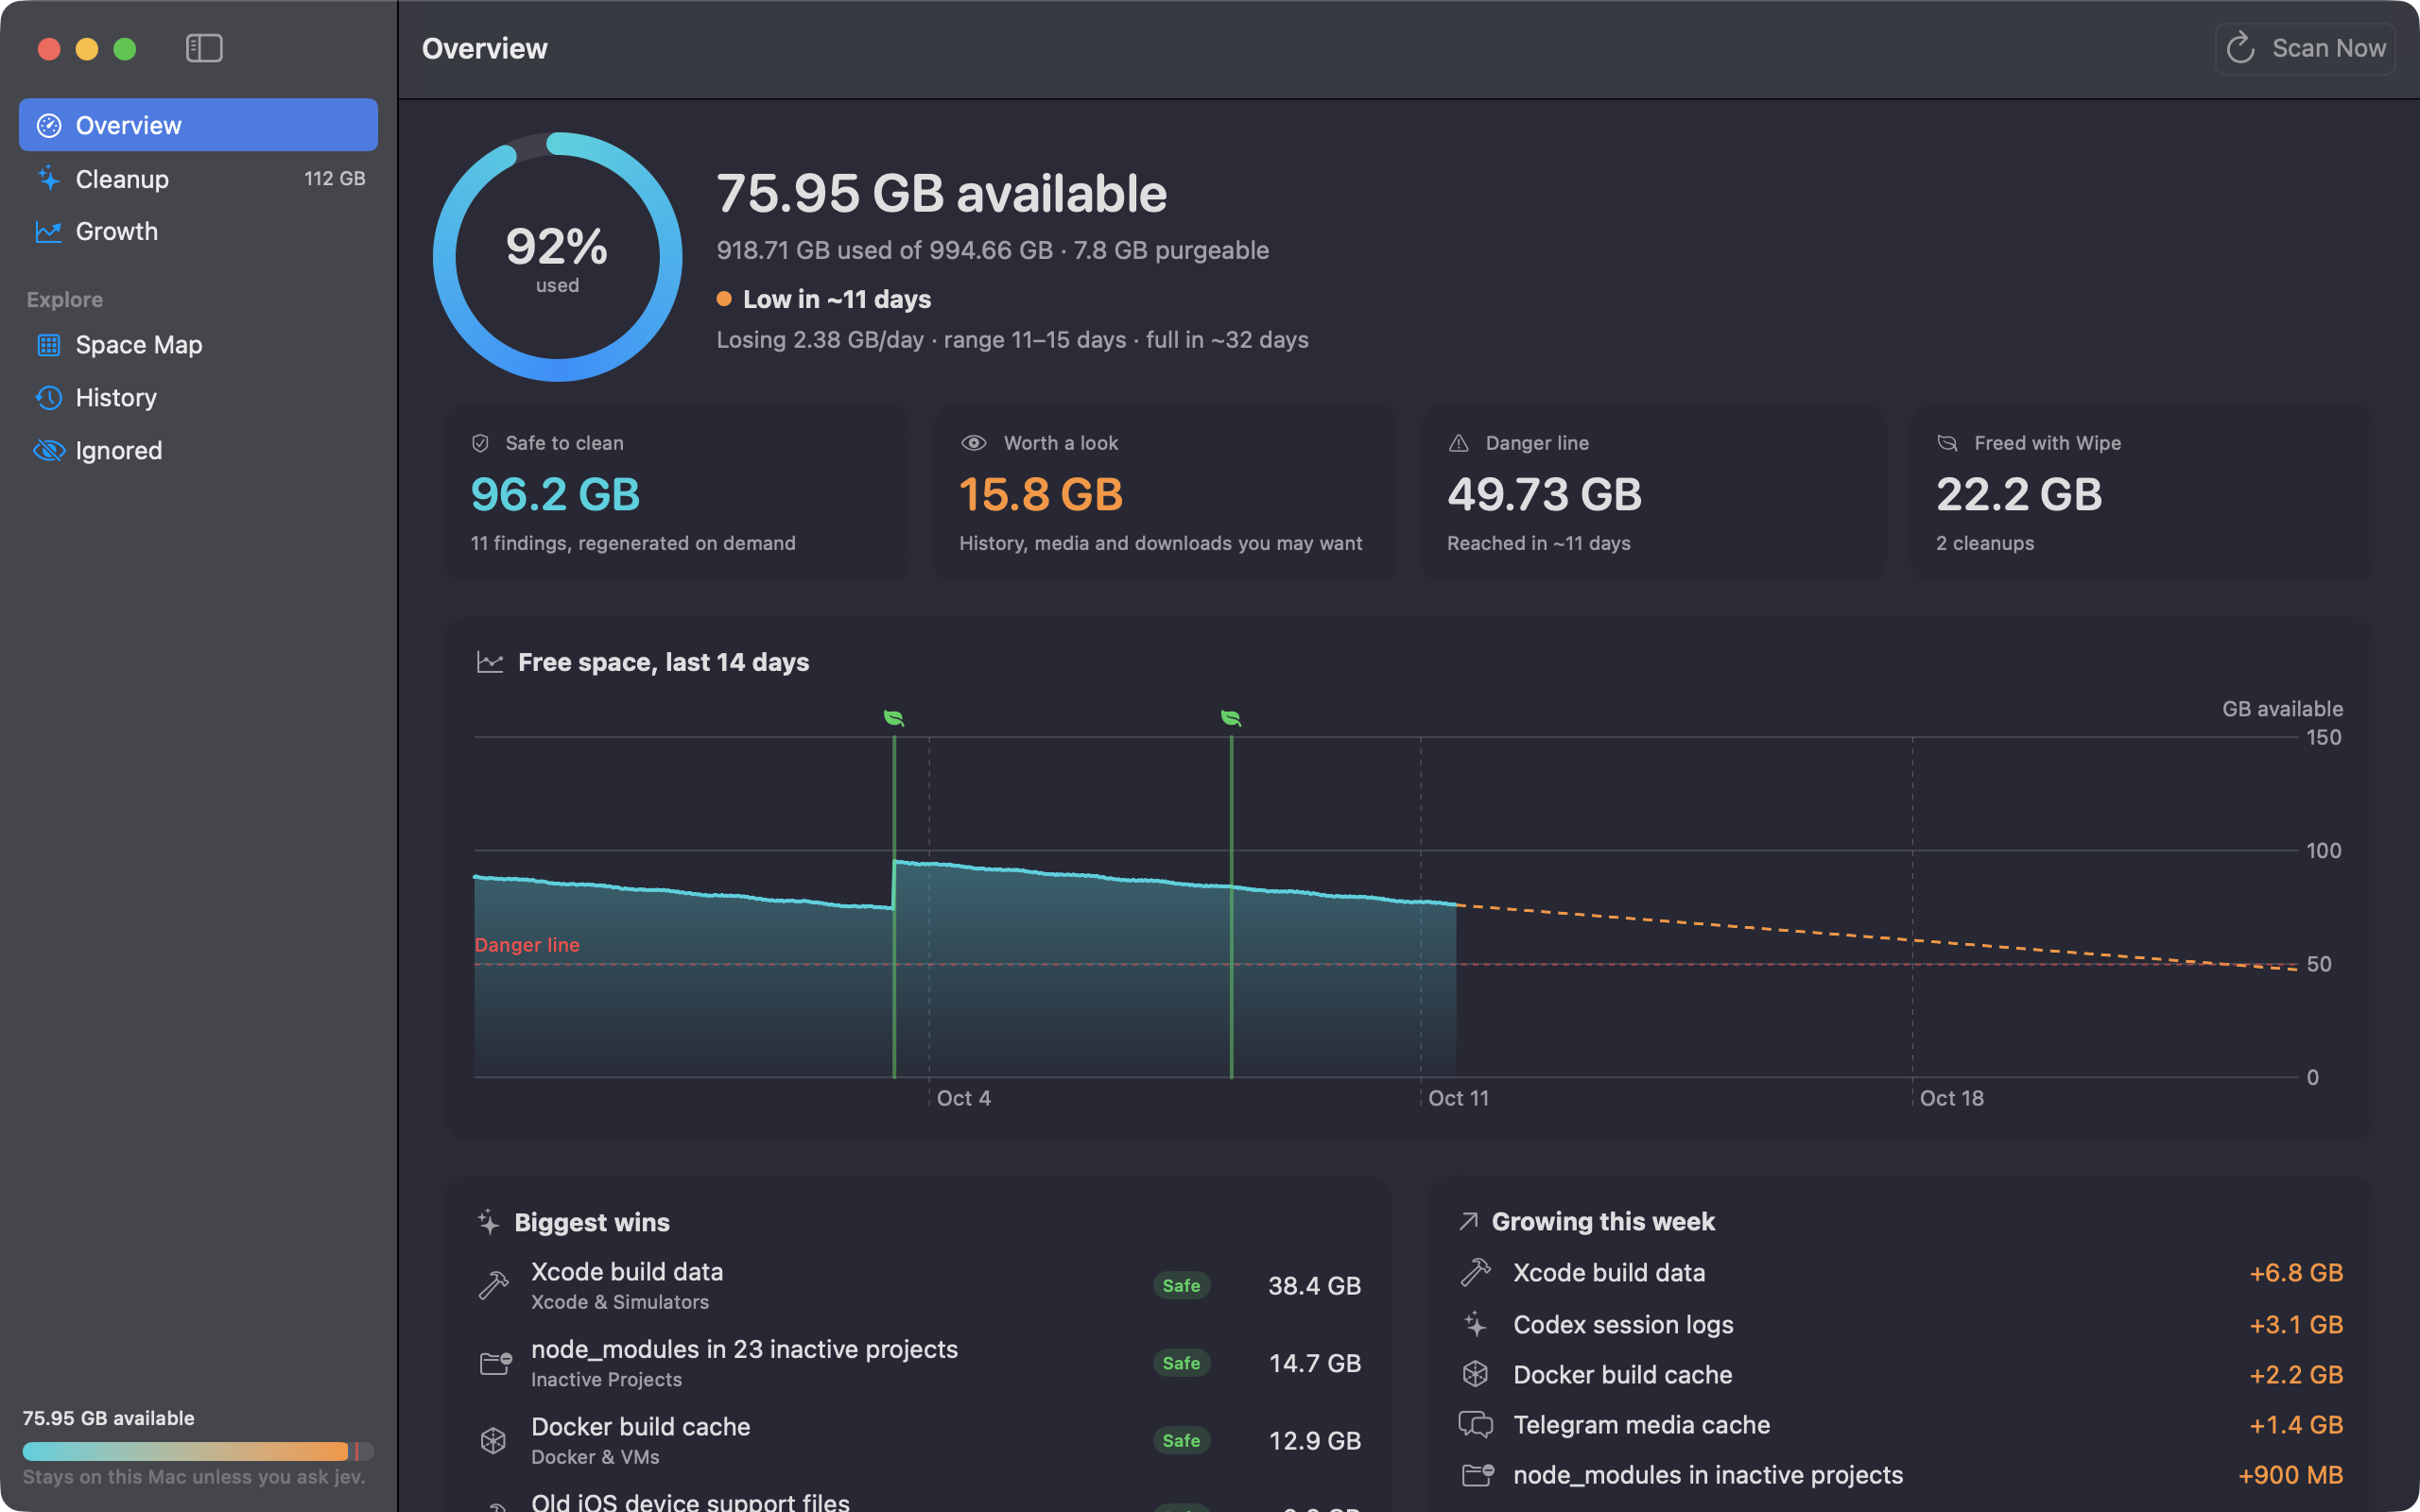Open the Worth a look card
The width and height of the screenshot is (2420, 1512).
click(1165, 493)
